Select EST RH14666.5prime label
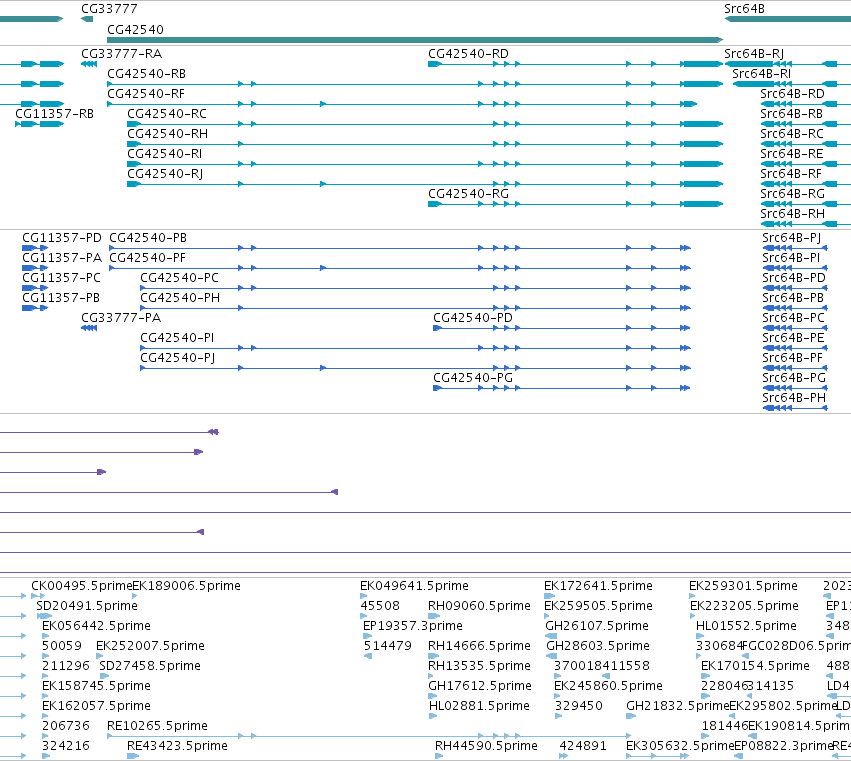The image size is (851, 761). pyautogui.click(x=479, y=646)
